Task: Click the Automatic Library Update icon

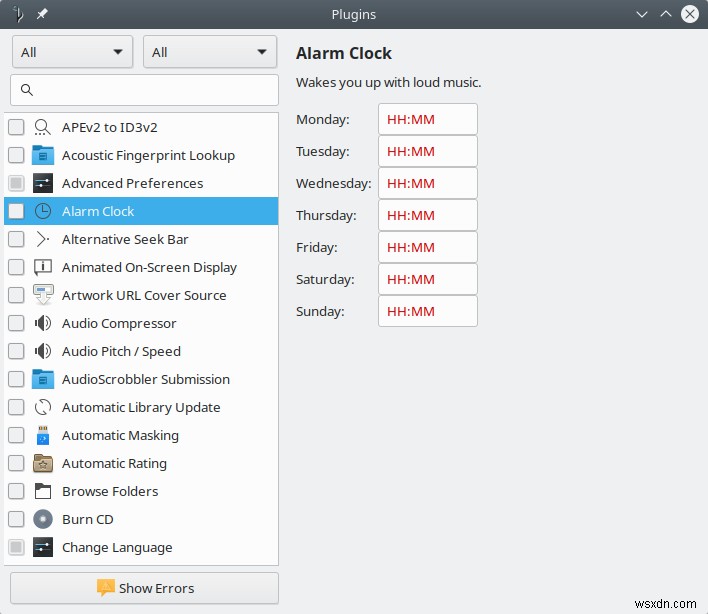Action: [42, 407]
